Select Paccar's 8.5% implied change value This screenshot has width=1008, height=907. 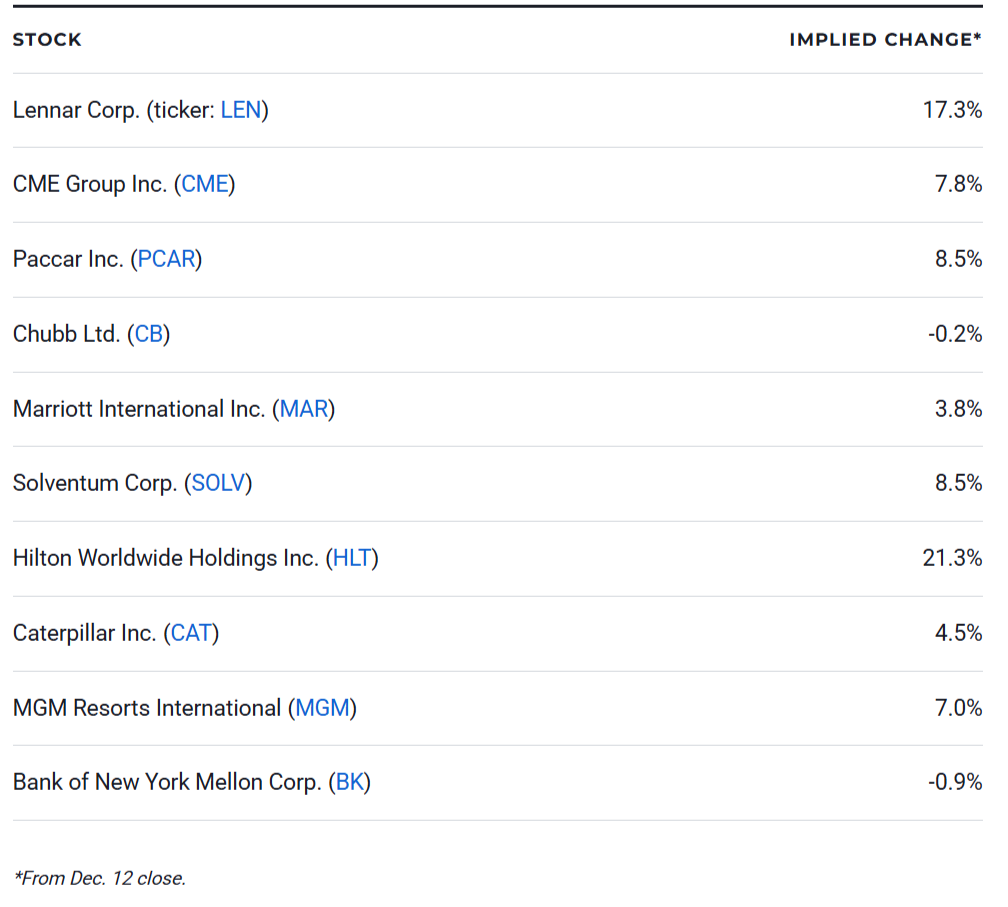coord(958,259)
